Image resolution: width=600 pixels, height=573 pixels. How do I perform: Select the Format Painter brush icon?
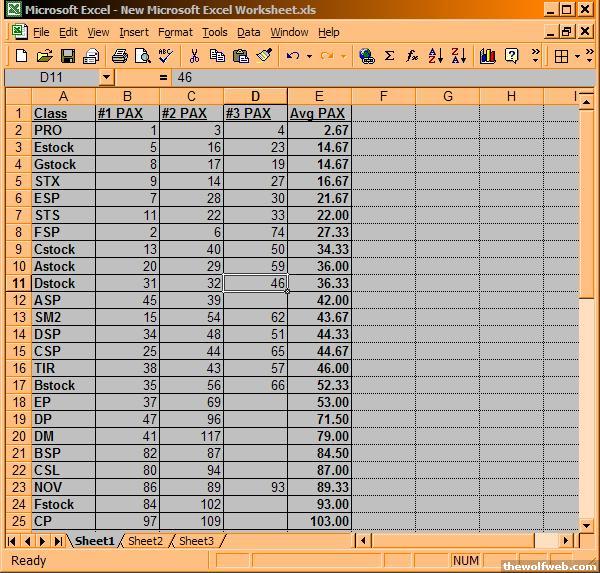260,56
